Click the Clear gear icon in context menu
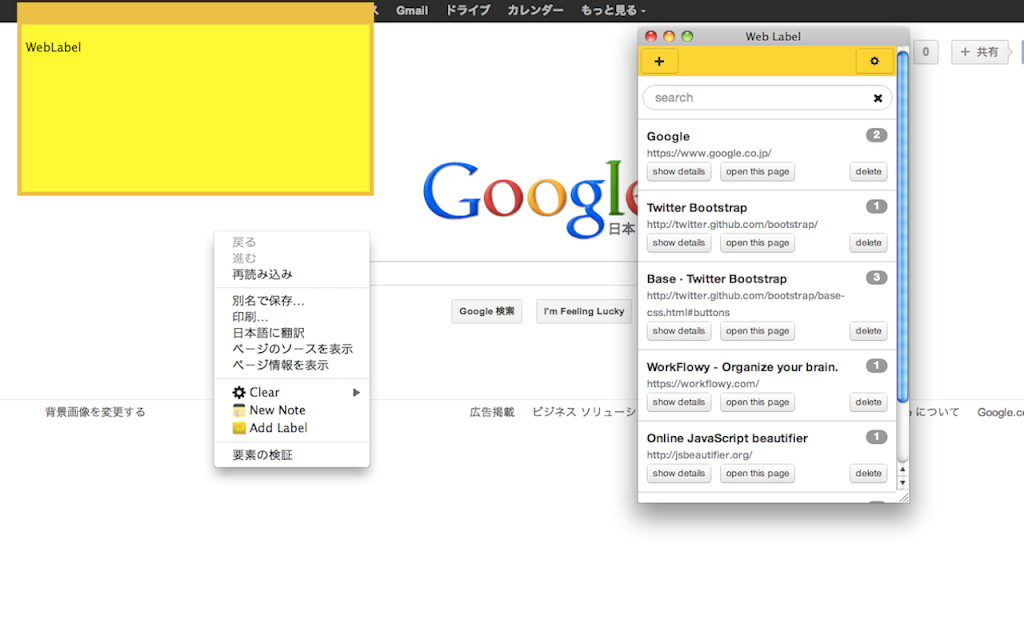This screenshot has width=1024, height=640. tap(239, 392)
